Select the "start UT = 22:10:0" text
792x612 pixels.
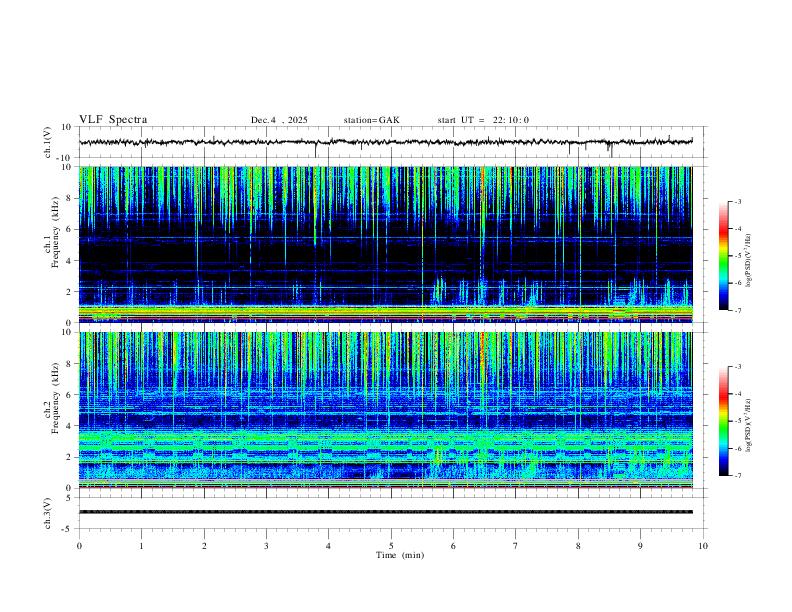[483, 120]
